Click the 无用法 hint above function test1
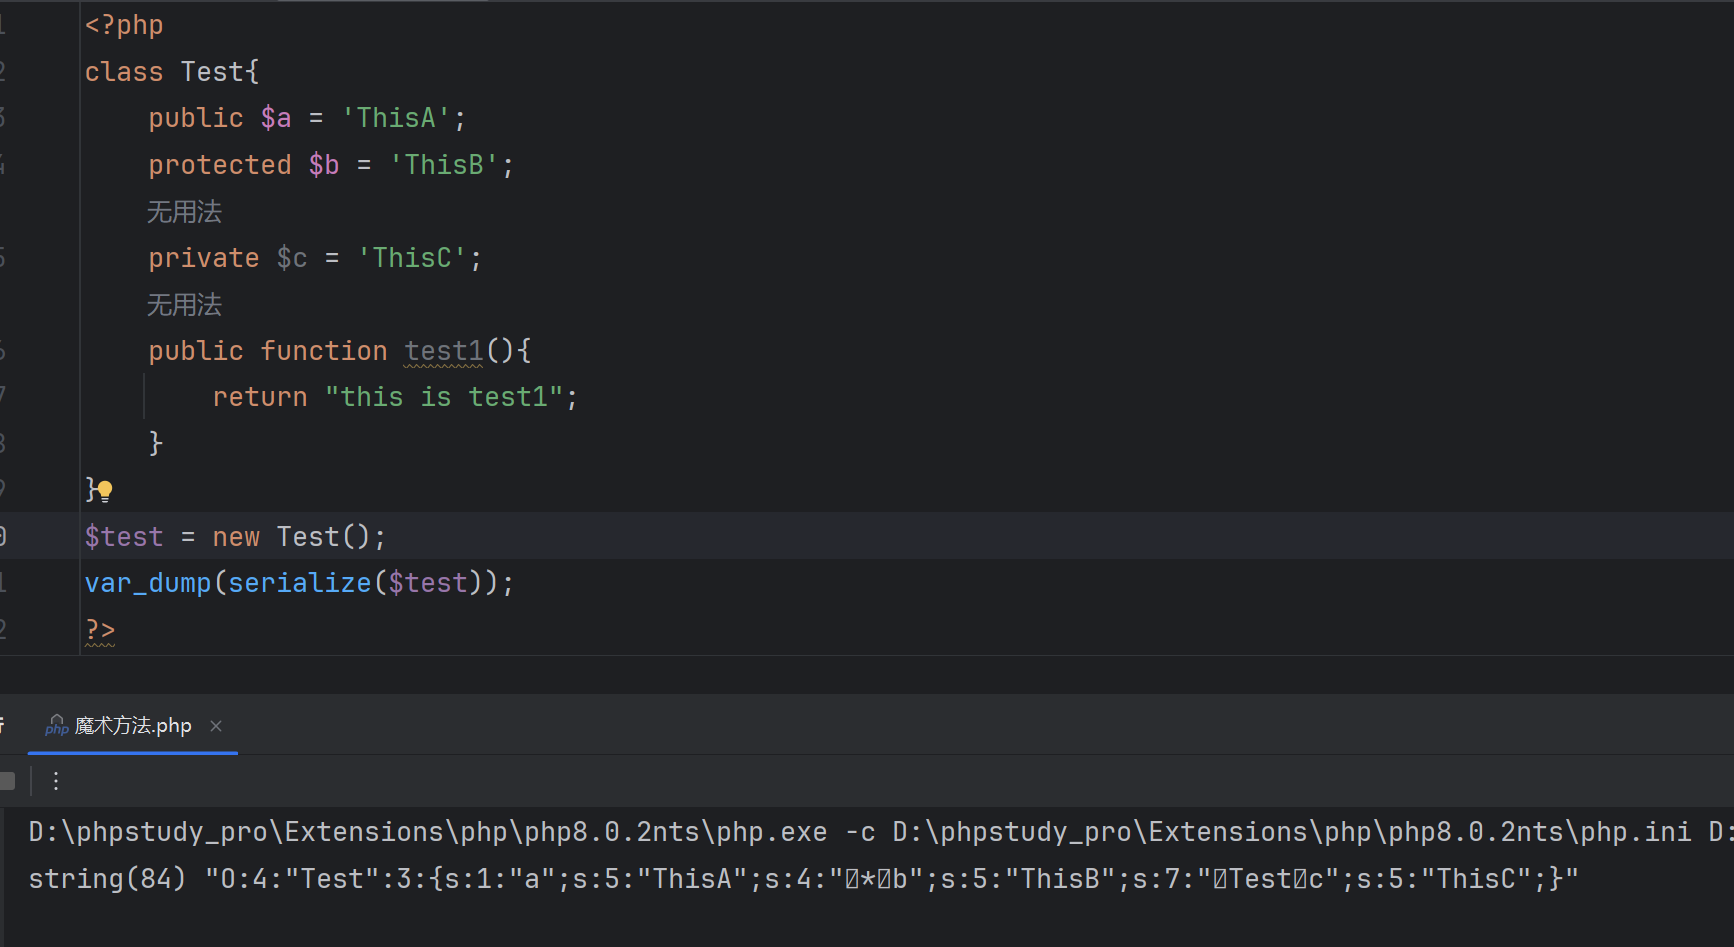Image resolution: width=1734 pixels, height=947 pixels. [185, 305]
